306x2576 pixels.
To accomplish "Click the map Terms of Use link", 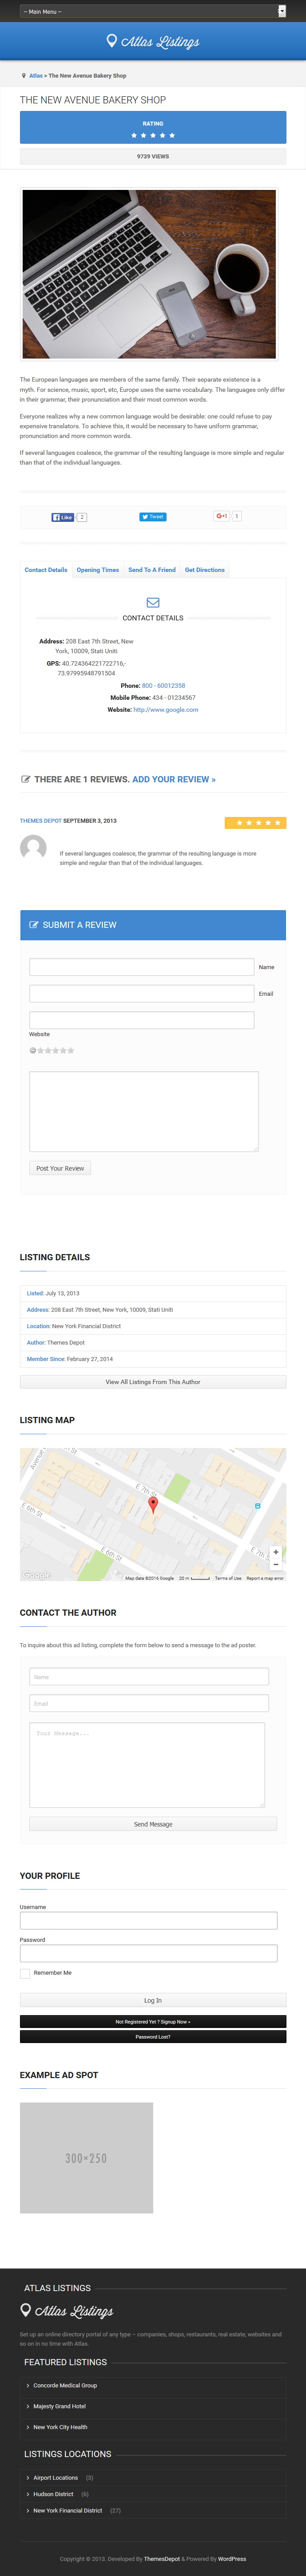I will pyautogui.click(x=228, y=1578).
